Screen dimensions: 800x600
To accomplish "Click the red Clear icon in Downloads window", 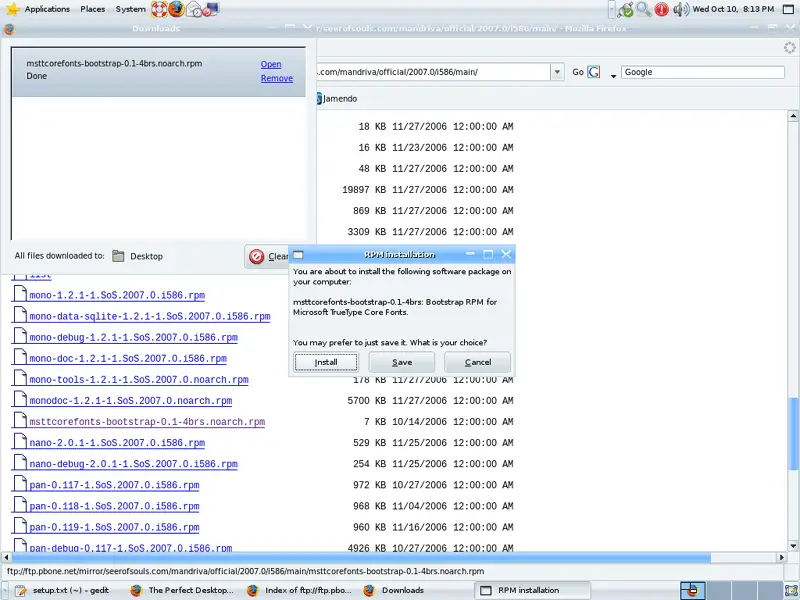I will [257, 256].
